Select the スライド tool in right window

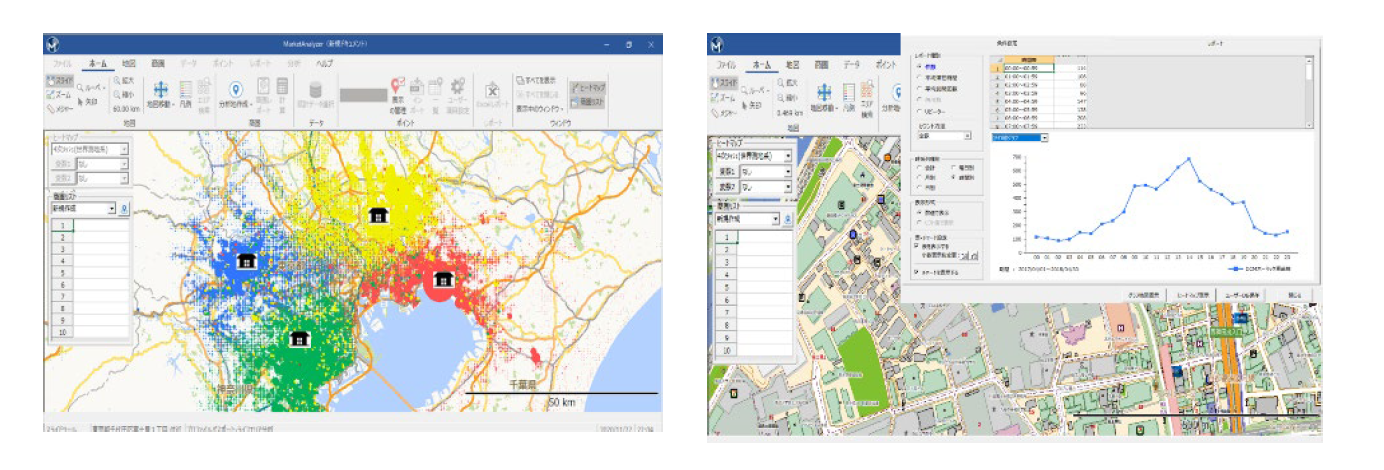pos(725,82)
